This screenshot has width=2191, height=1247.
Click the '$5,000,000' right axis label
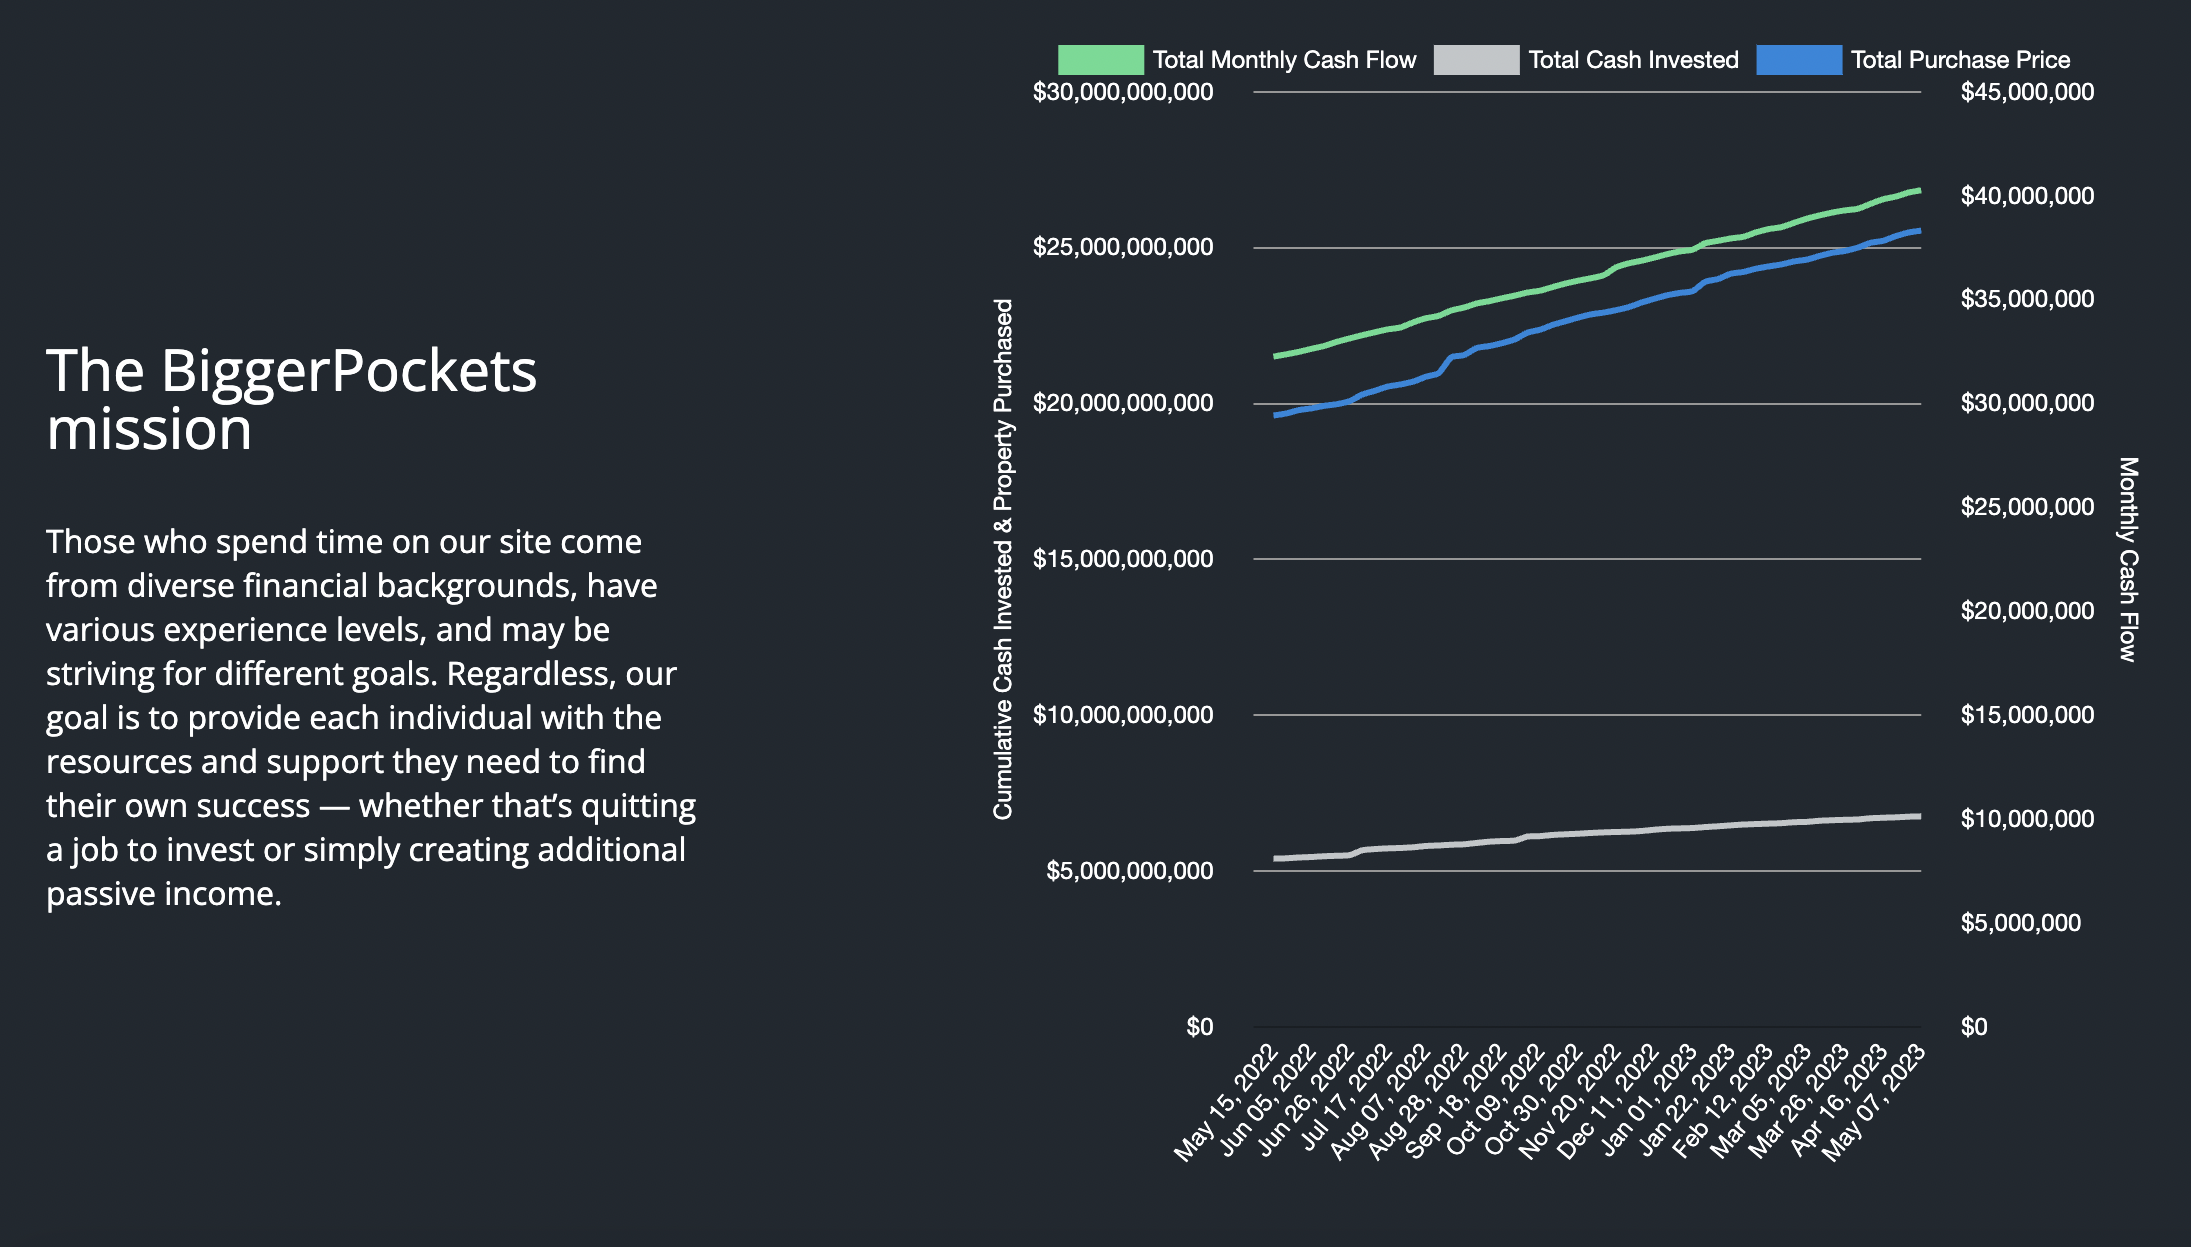2021,923
